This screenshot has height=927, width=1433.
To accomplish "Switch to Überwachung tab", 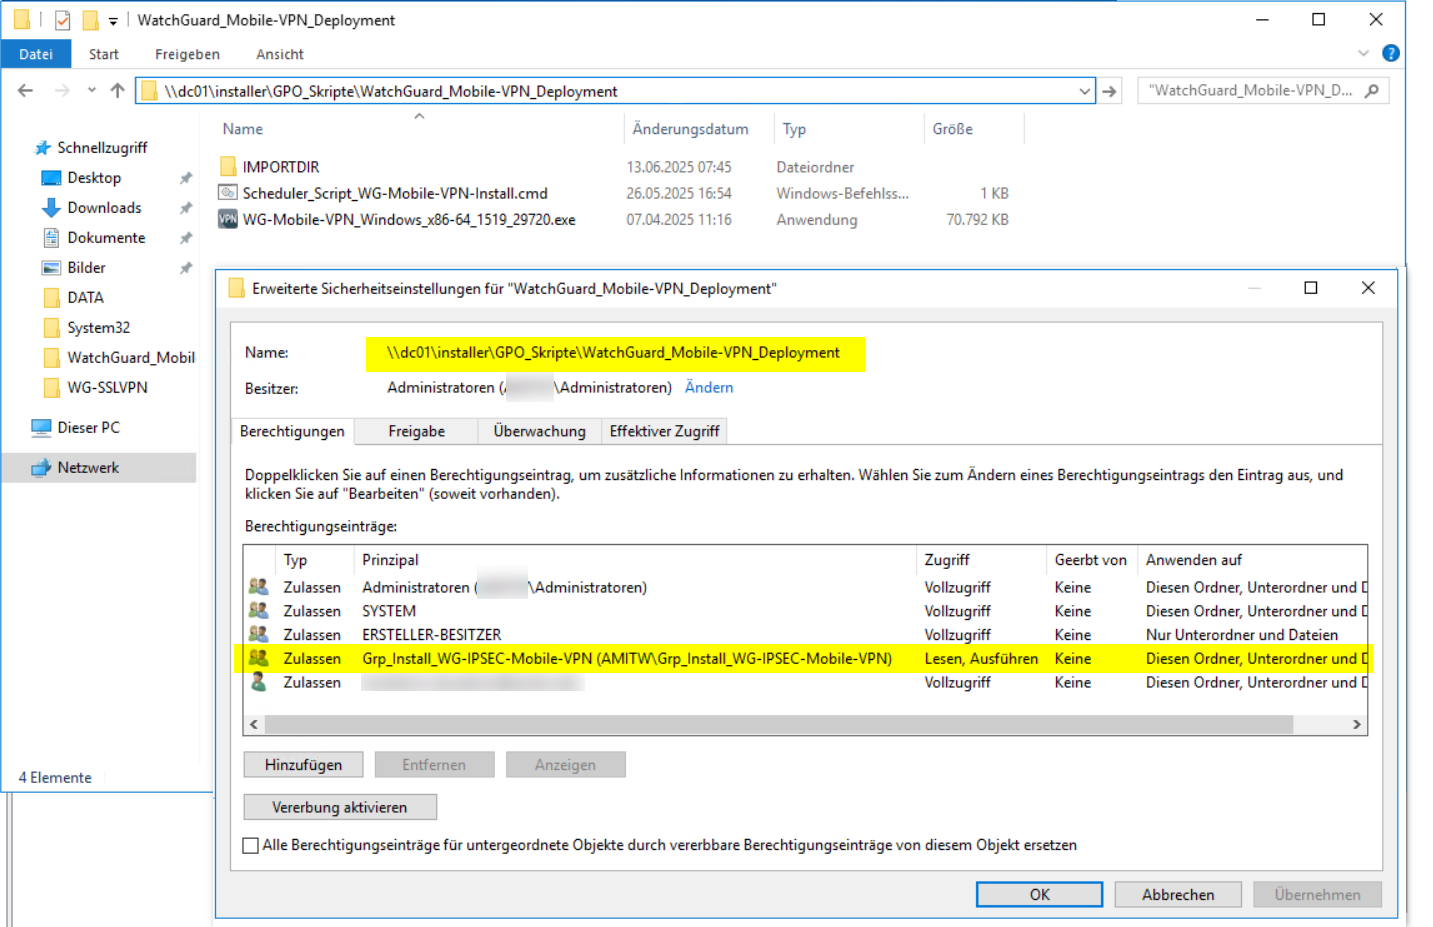I will (540, 431).
